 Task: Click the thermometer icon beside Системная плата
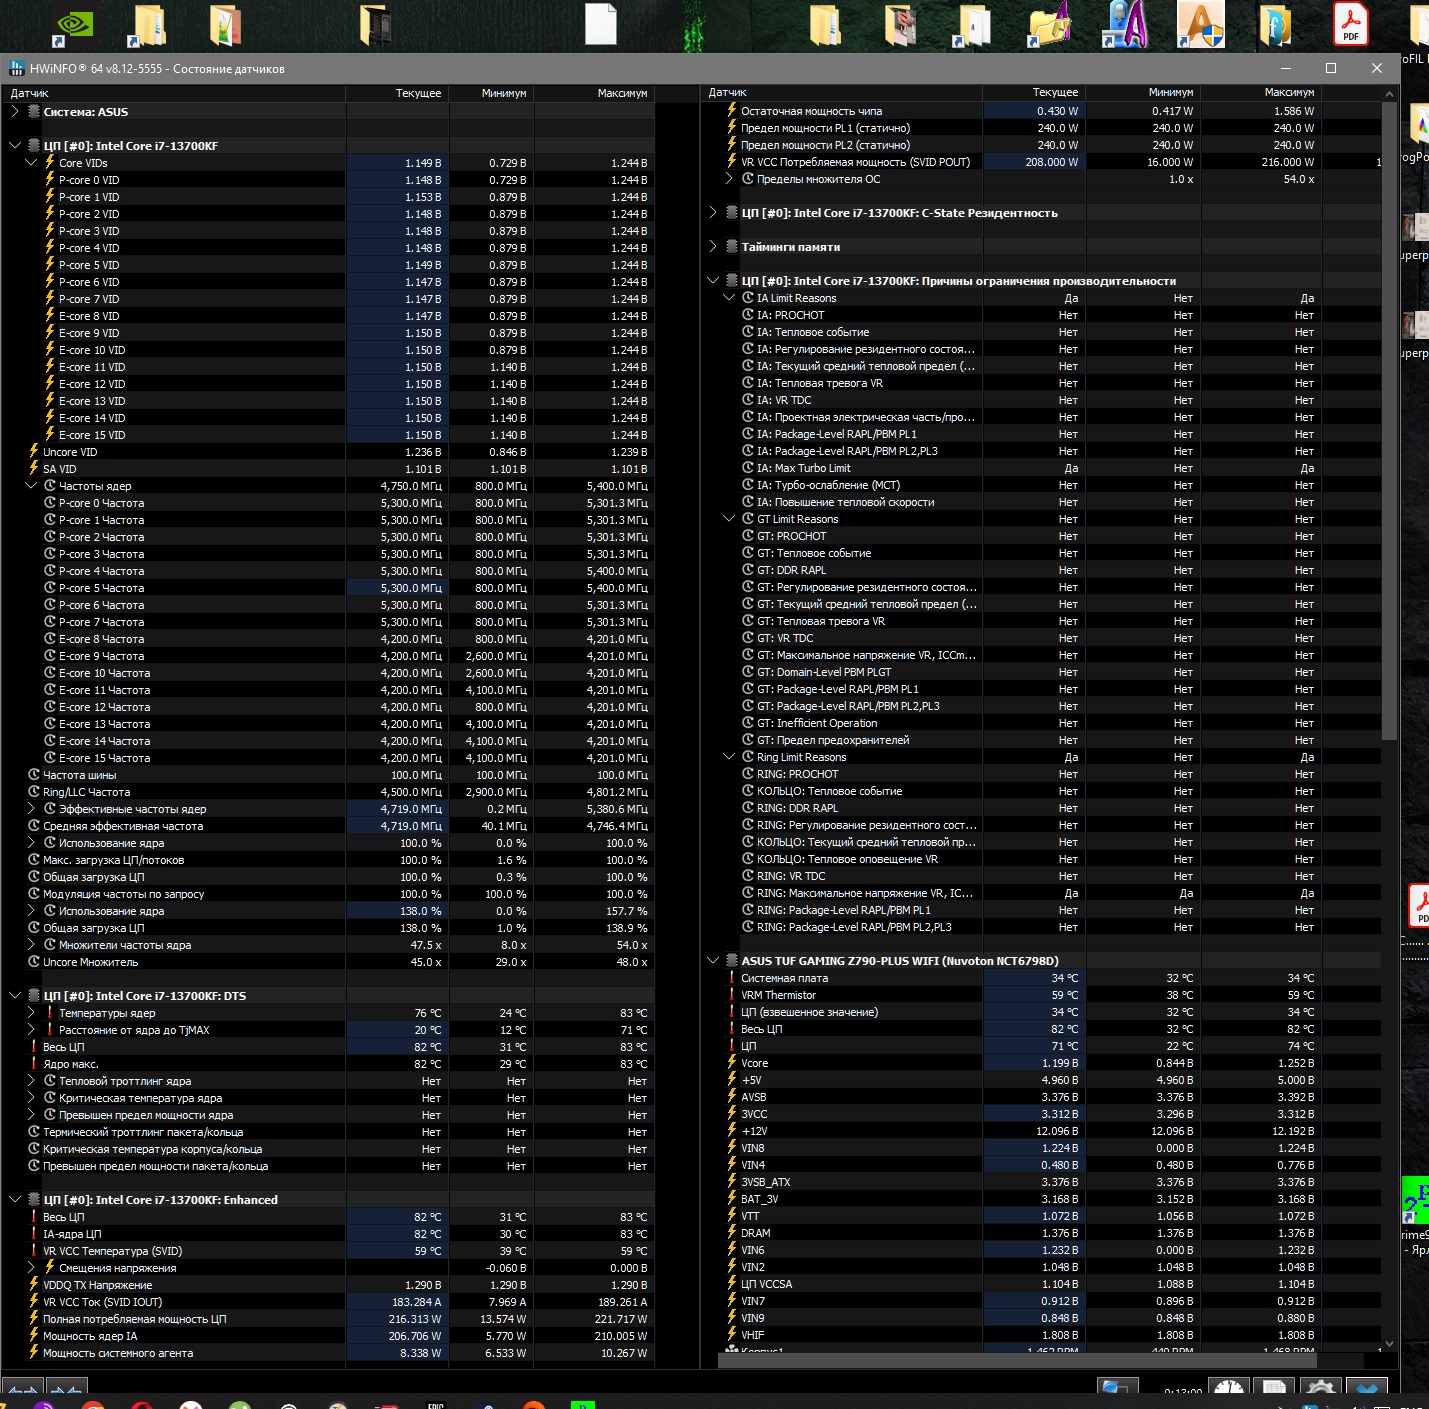[732, 978]
